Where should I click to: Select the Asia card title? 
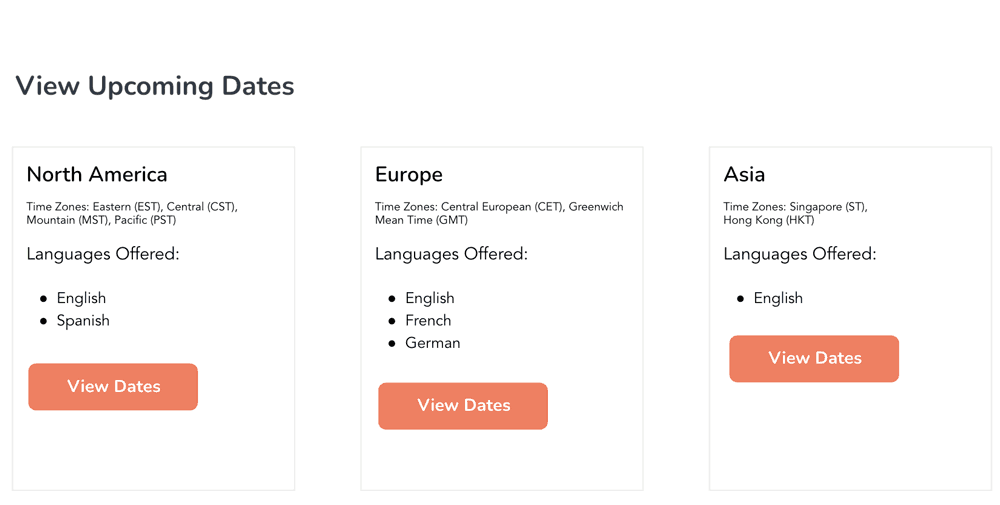[744, 175]
